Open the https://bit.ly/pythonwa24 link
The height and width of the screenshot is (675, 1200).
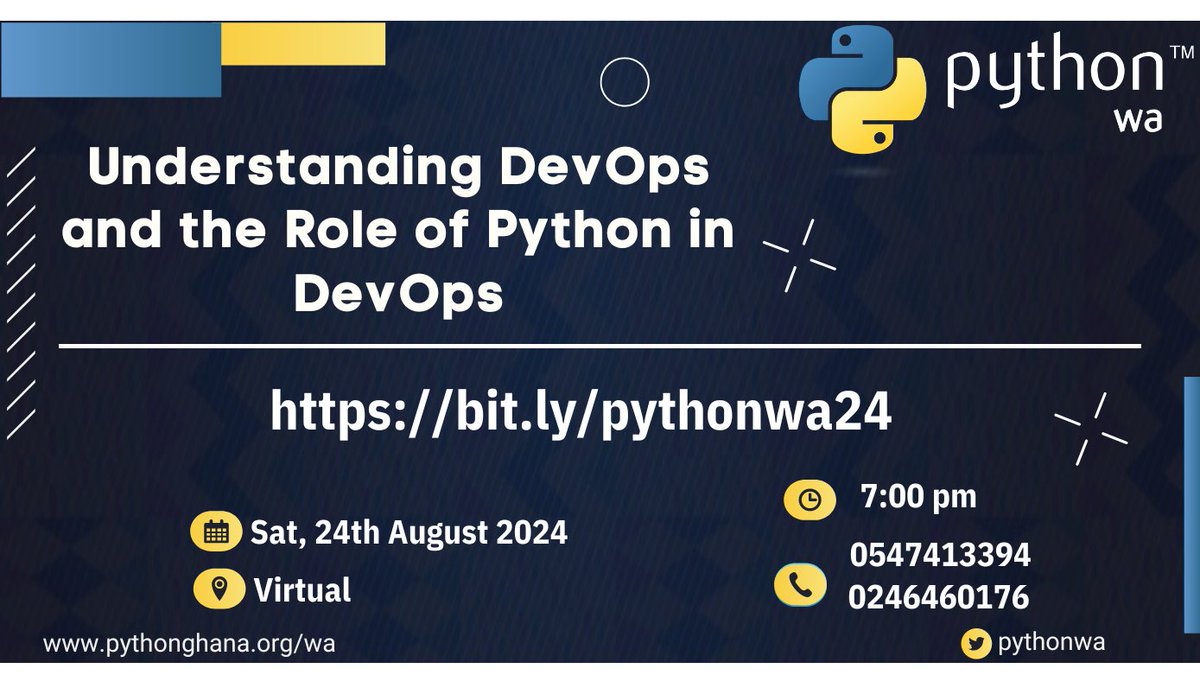[x=580, y=411]
